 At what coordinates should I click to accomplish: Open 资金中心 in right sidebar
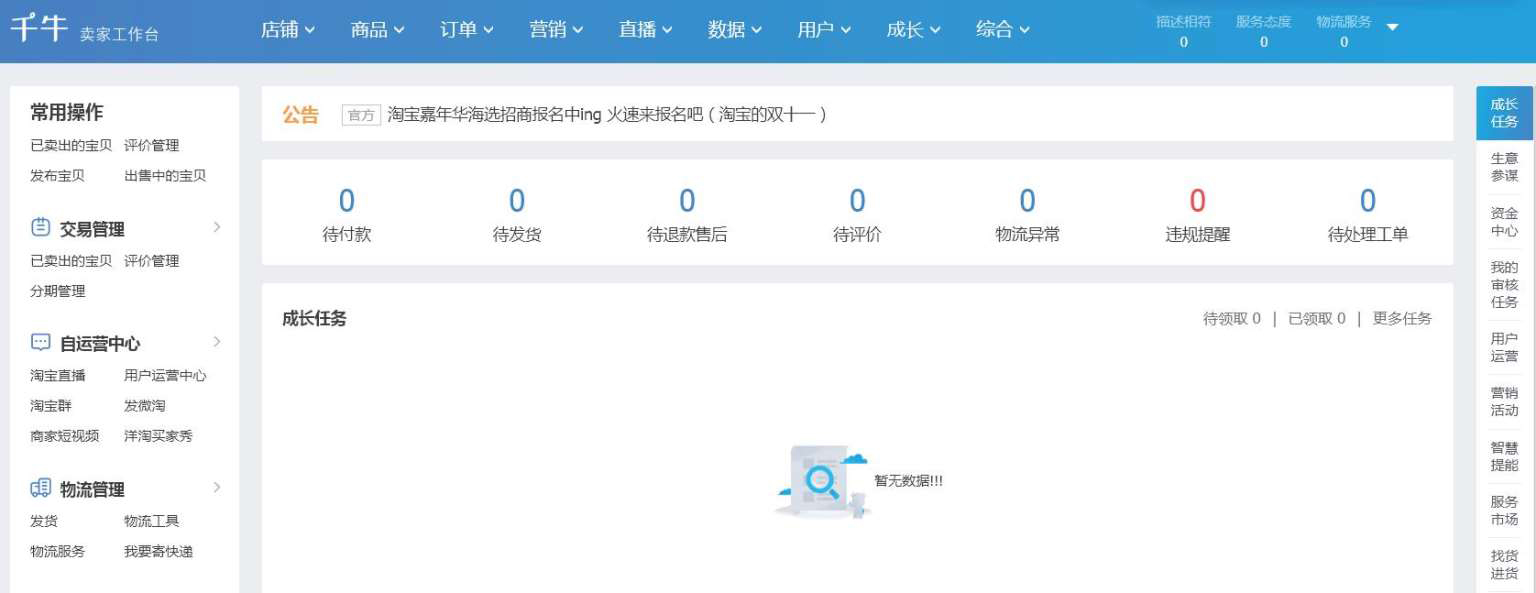point(1504,221)
